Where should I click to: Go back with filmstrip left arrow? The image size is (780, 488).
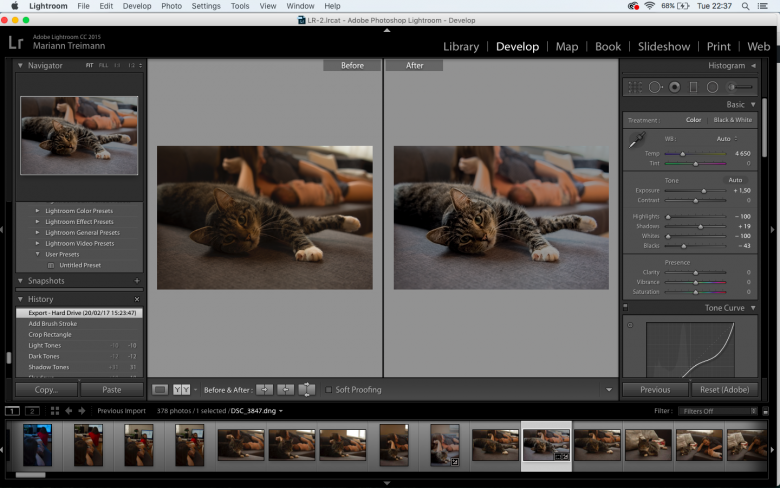pyautogui.click(x=69, y=411)
